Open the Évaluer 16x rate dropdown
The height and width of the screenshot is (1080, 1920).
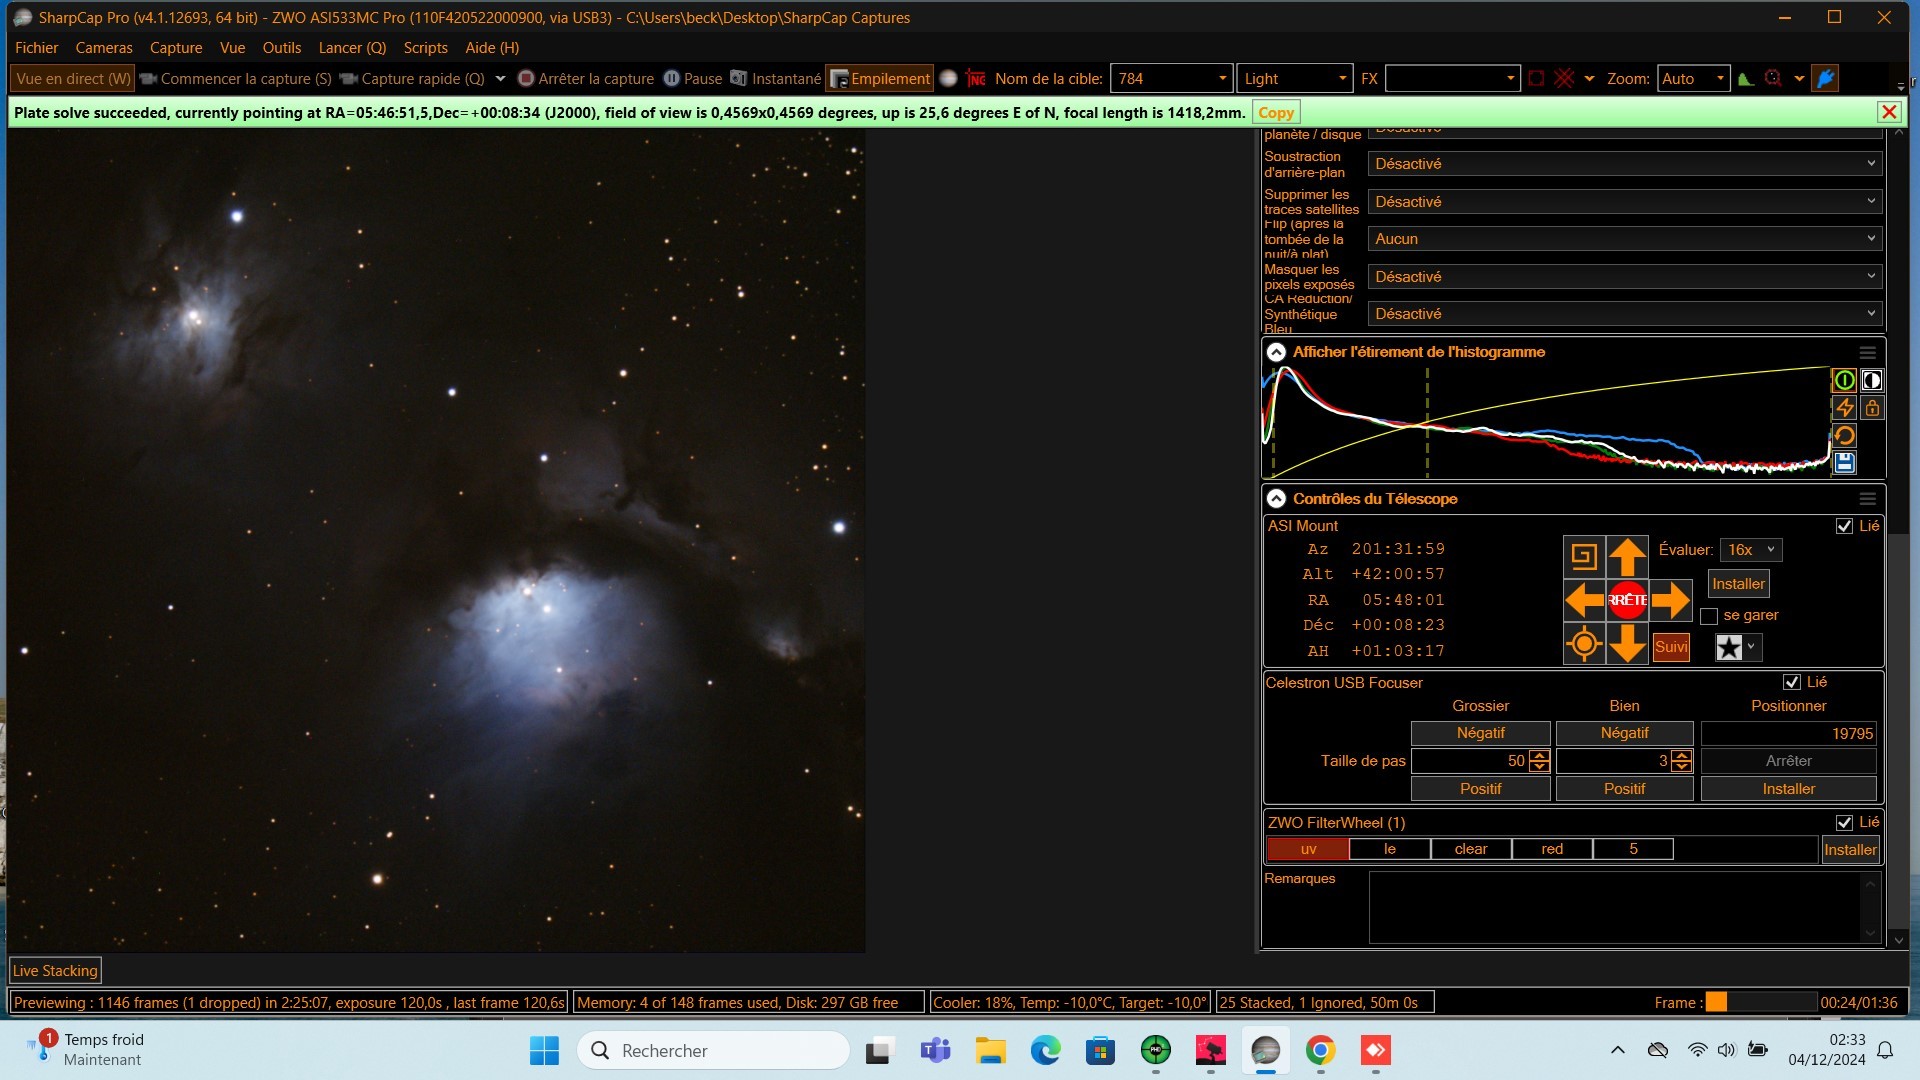[1751, 550]
